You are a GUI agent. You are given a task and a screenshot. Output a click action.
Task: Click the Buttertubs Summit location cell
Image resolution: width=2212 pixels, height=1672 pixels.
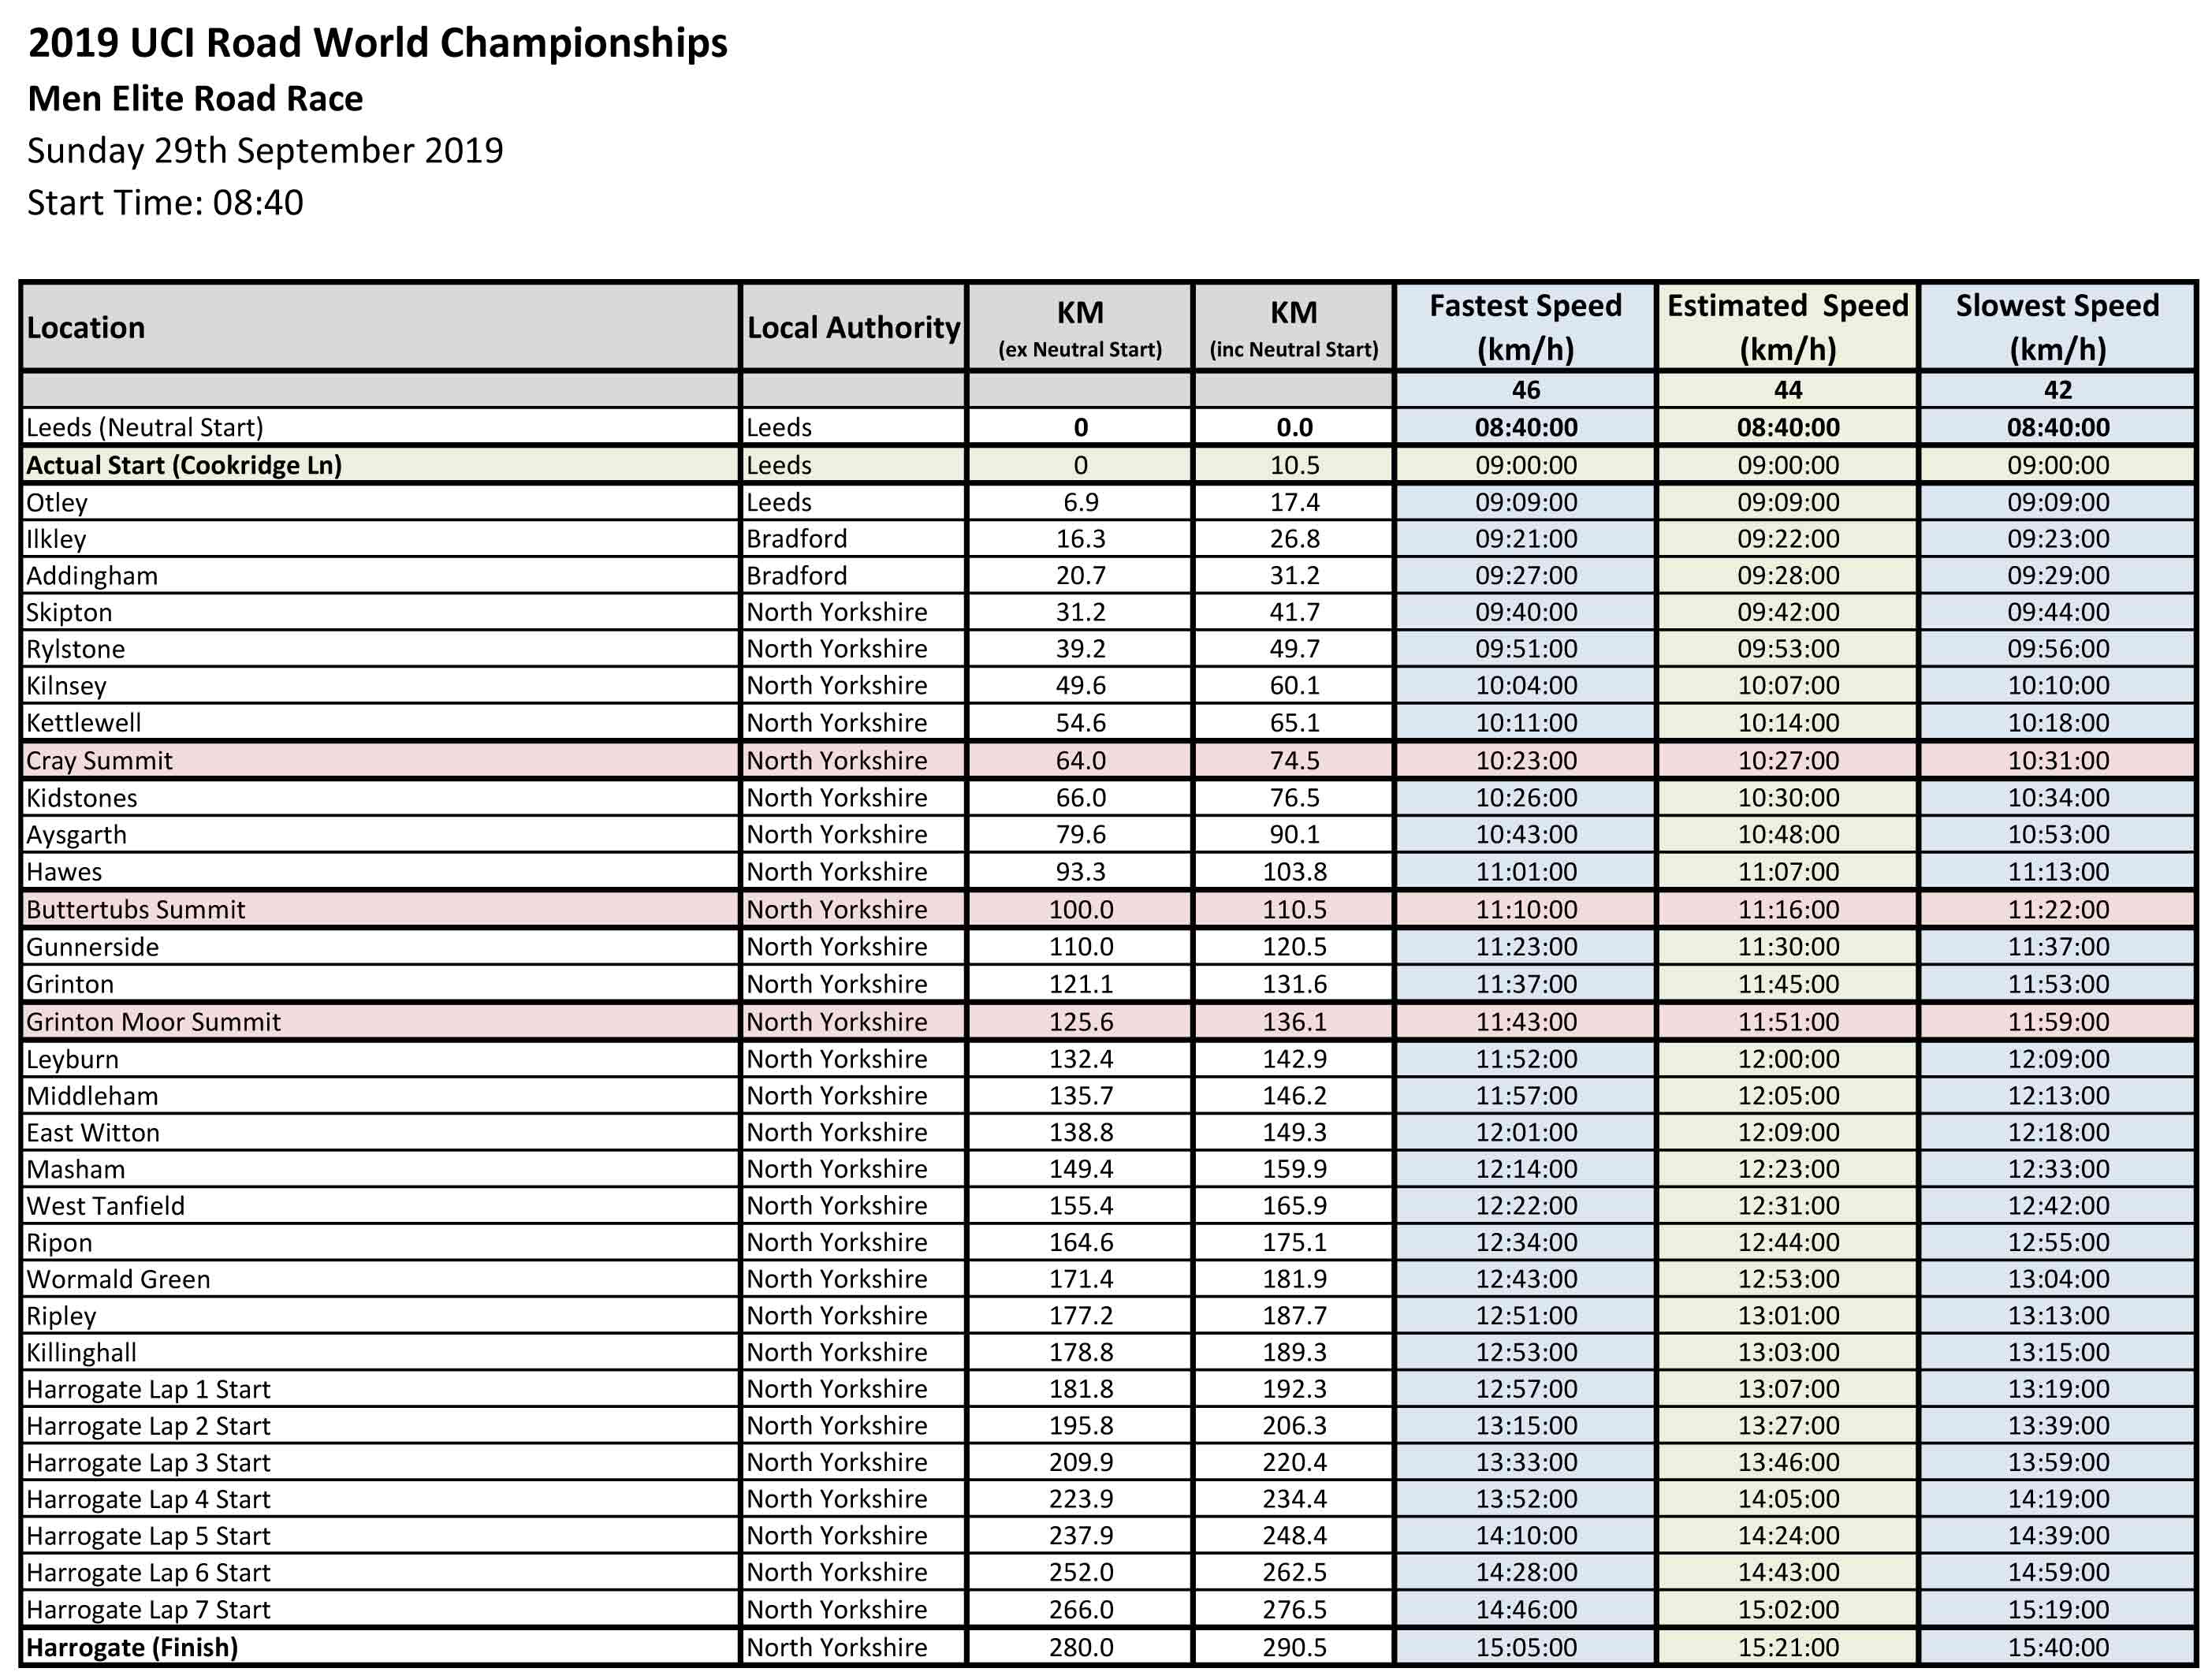point(136,910)
